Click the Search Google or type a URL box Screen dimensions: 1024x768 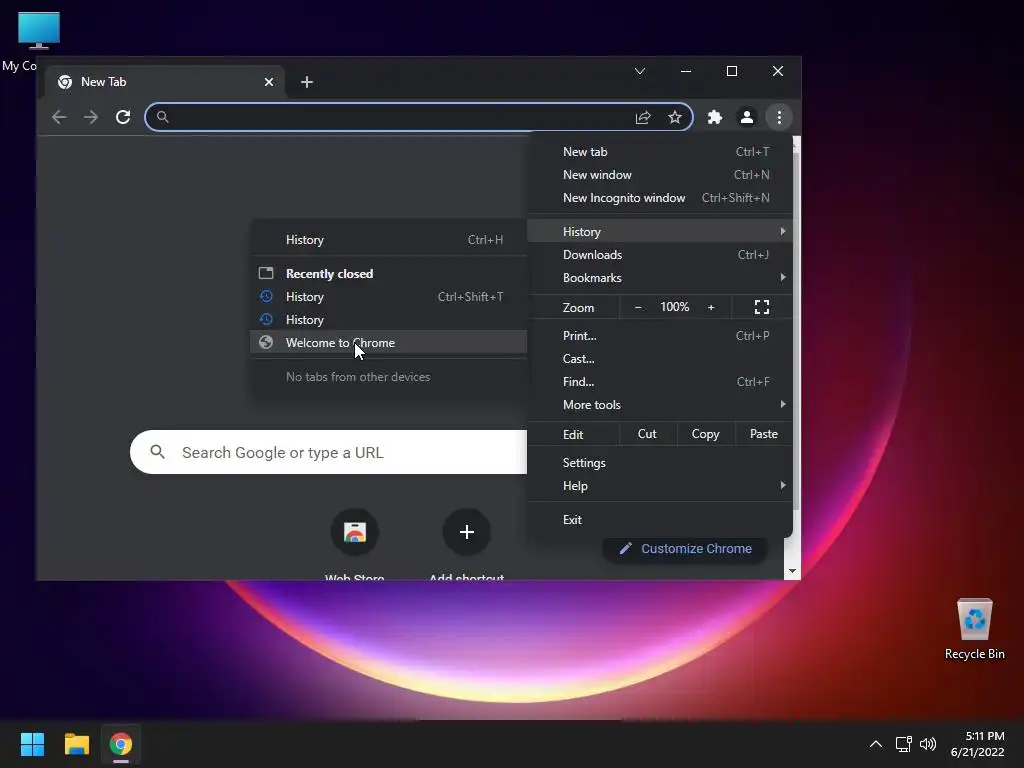point(328,452)
